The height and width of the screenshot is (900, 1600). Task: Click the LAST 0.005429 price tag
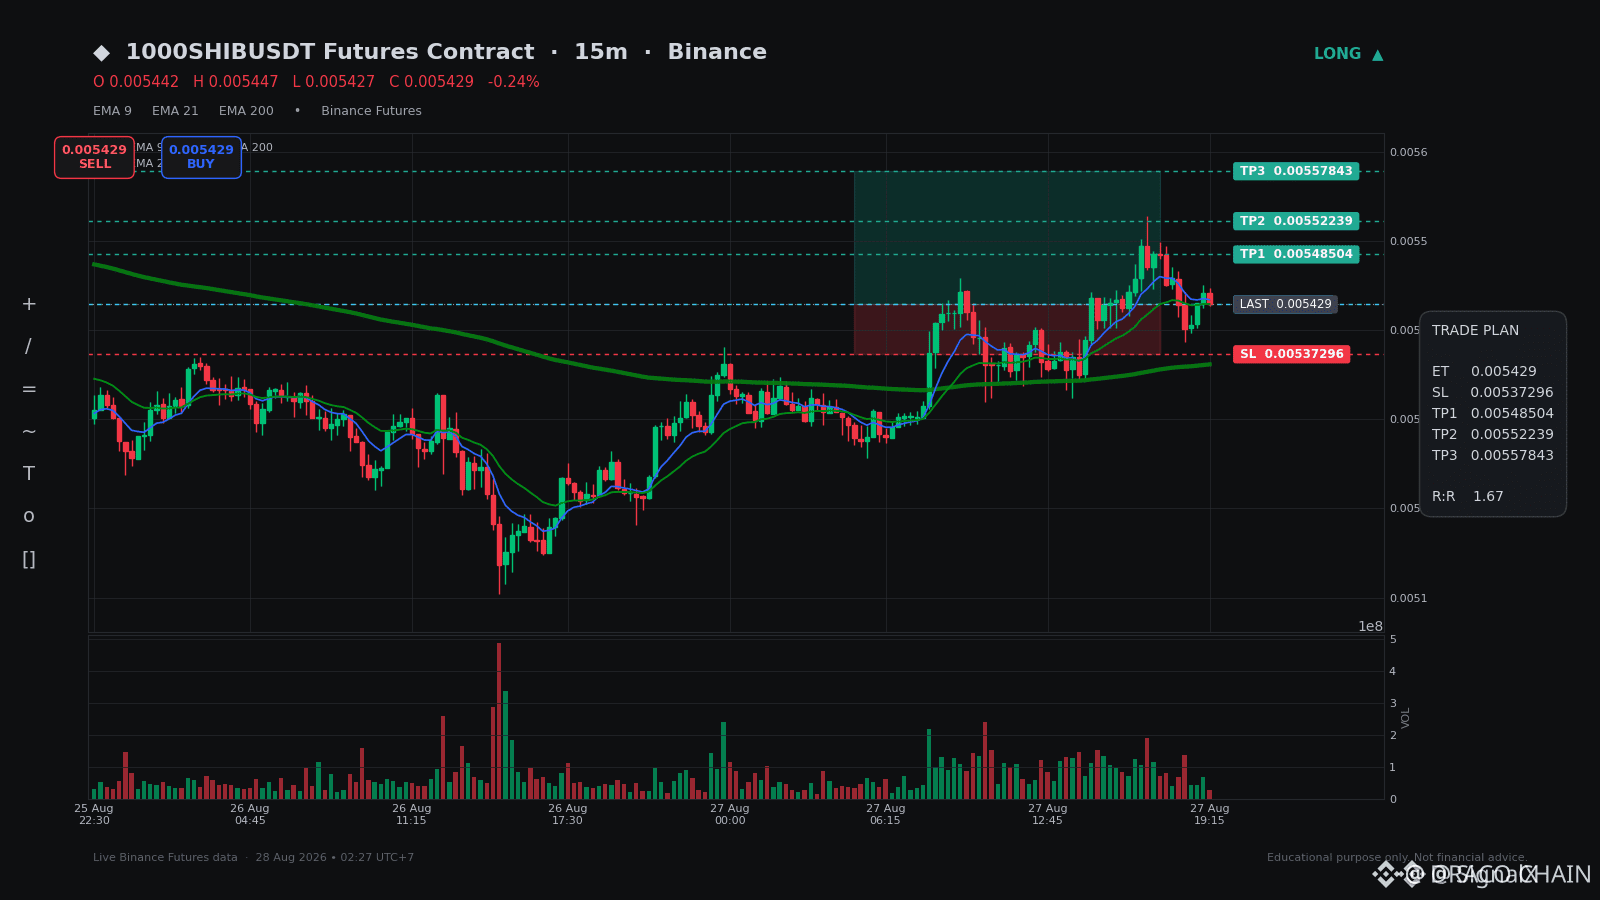1285,304
